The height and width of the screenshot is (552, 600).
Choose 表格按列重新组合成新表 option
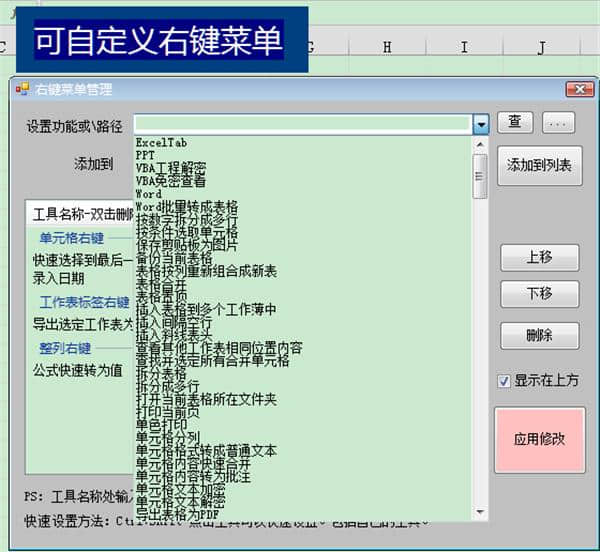(206, 271)
